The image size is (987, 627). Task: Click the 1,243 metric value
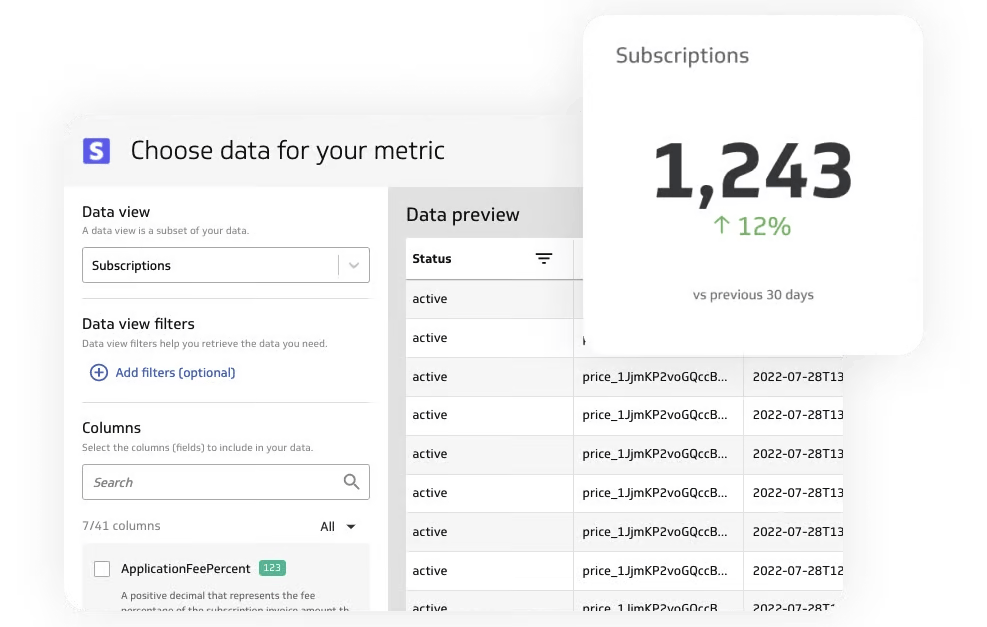pyautogui.click(x=752, y=170)
